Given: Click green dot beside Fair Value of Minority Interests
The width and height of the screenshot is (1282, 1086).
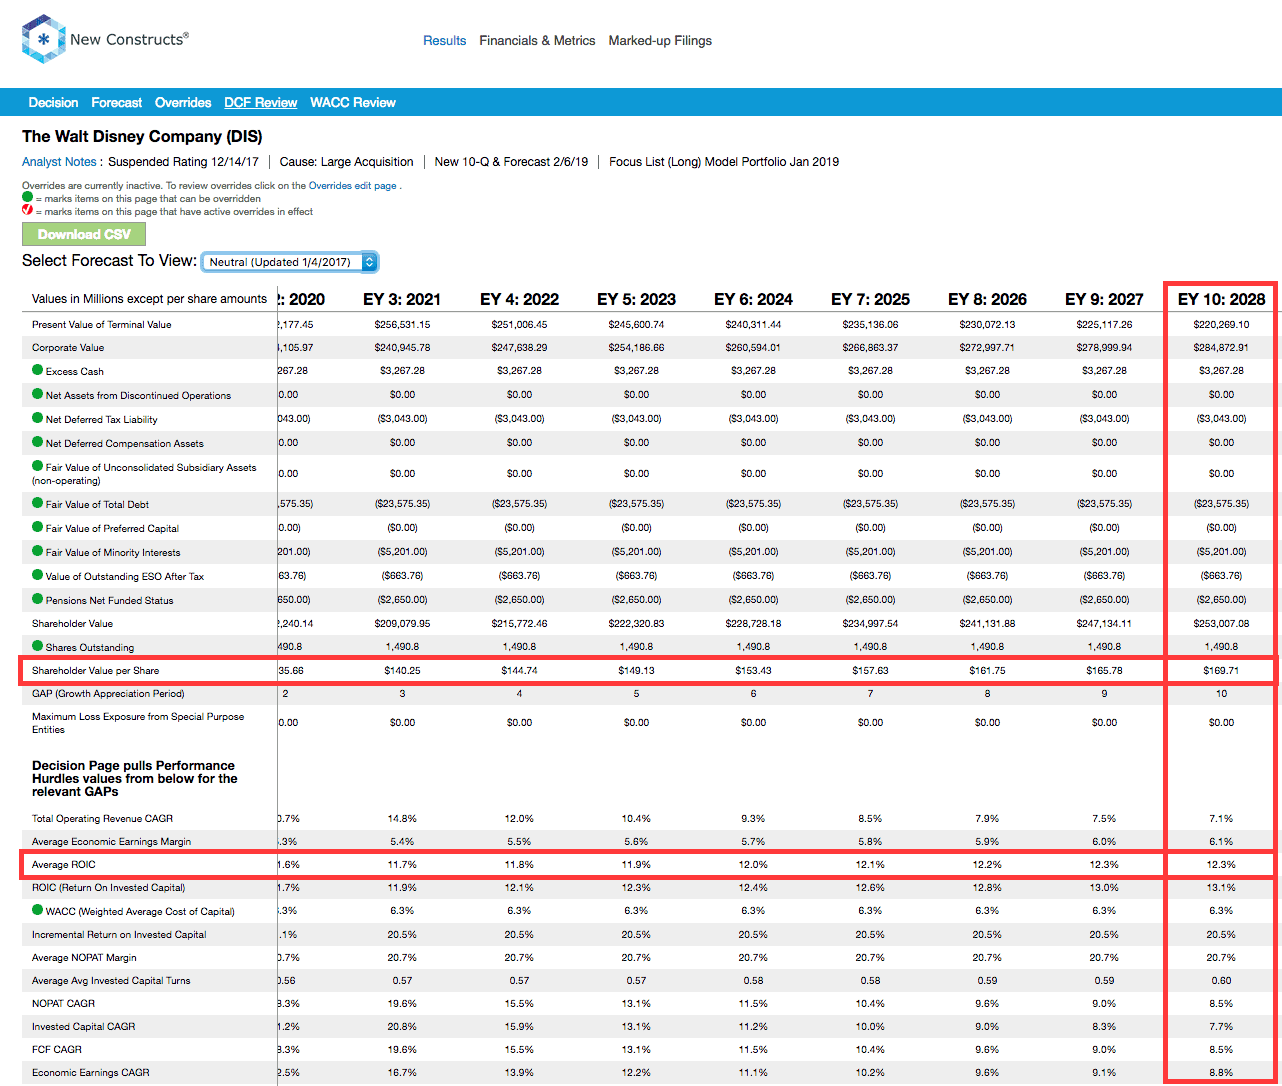Looking at the screenshot, I should tap(38, 551).
